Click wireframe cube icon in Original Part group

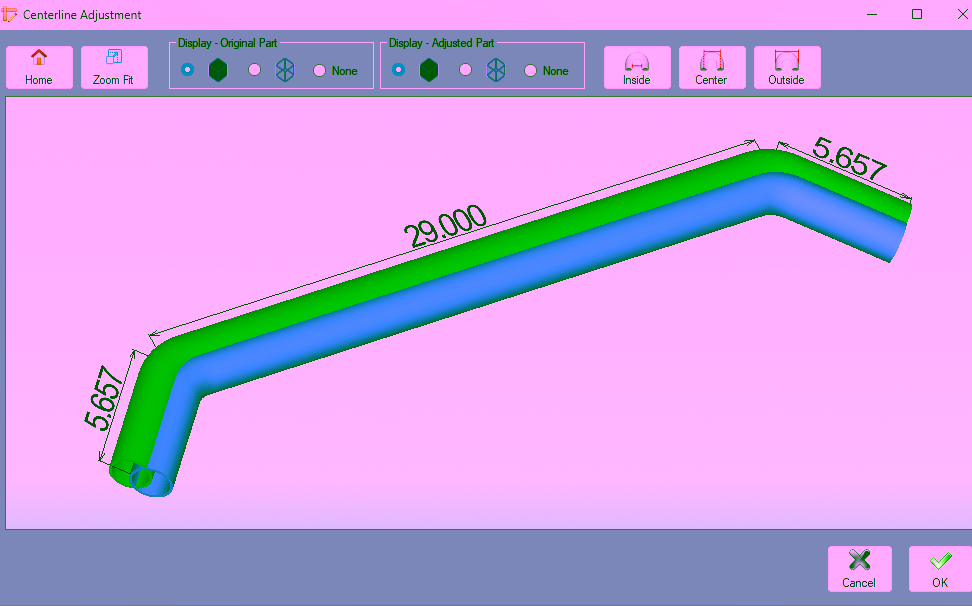coord(285,70)
